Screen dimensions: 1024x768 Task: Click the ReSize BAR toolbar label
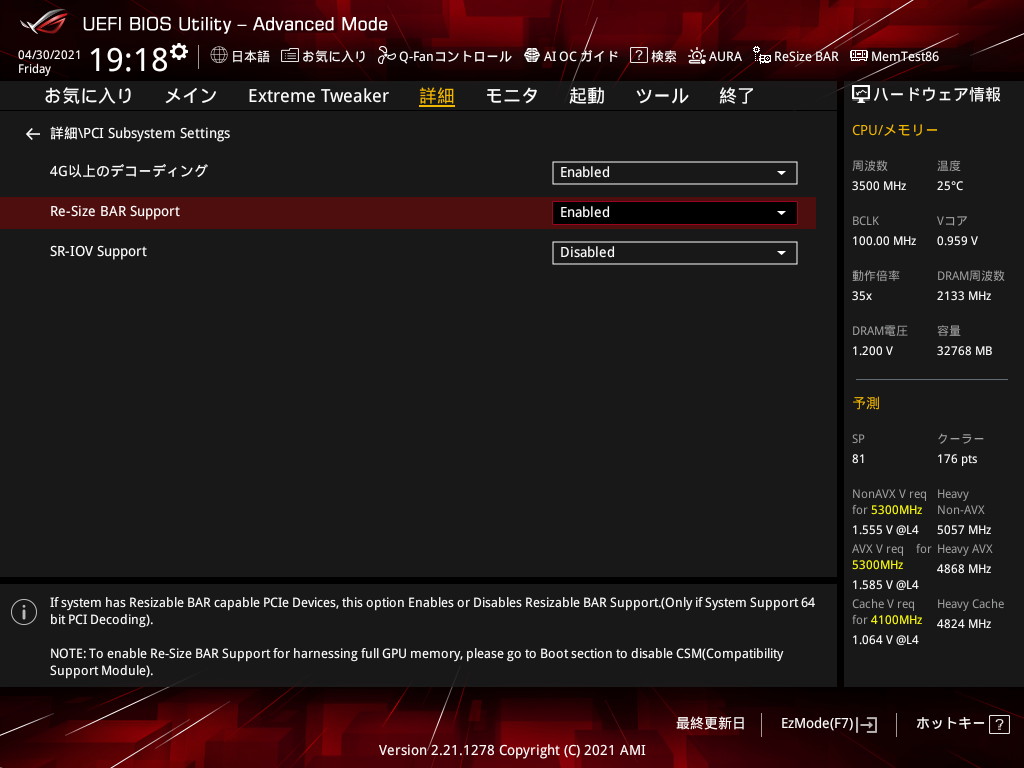(806, 56)
